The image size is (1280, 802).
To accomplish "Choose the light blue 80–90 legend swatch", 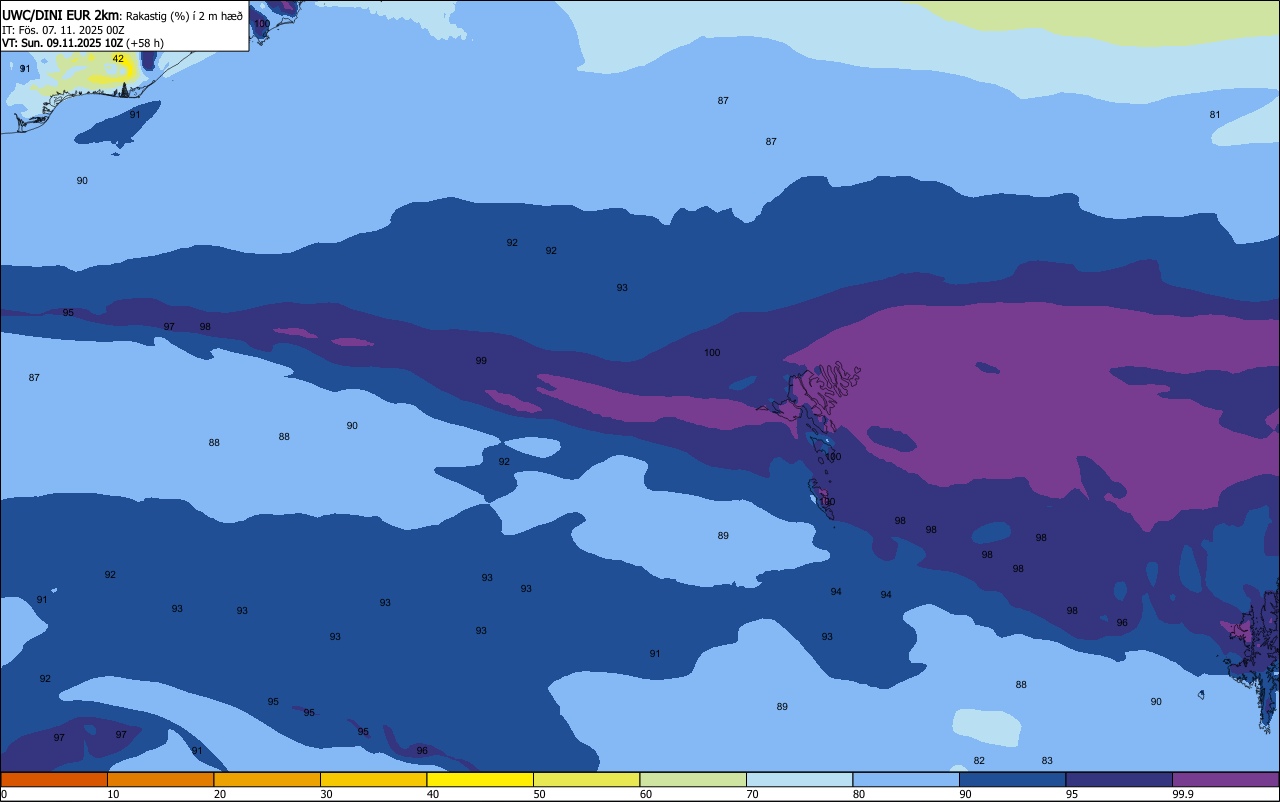I will (x=906, y=779).
